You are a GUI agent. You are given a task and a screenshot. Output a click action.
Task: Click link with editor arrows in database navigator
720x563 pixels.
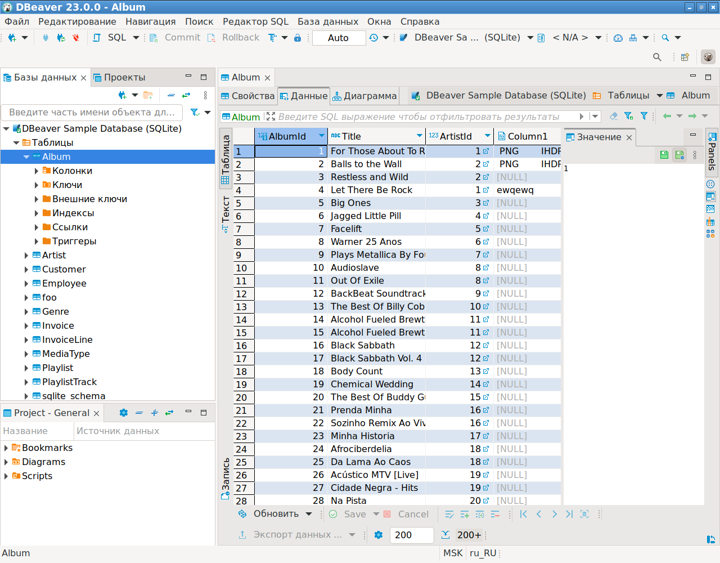tap(186, 95)
